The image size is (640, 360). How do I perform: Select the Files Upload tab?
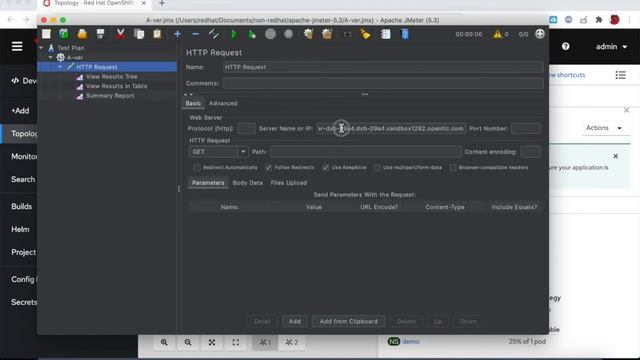[289, 183]
